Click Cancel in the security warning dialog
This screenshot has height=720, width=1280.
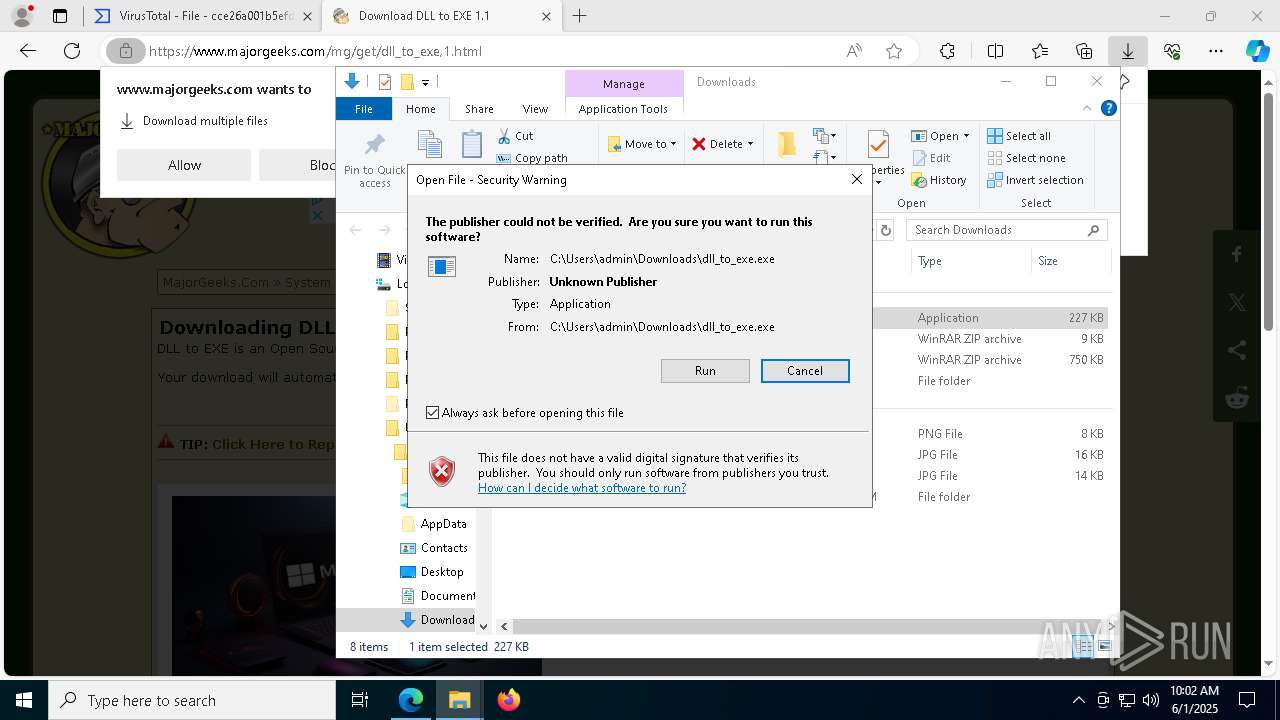(x=805, y=371)
